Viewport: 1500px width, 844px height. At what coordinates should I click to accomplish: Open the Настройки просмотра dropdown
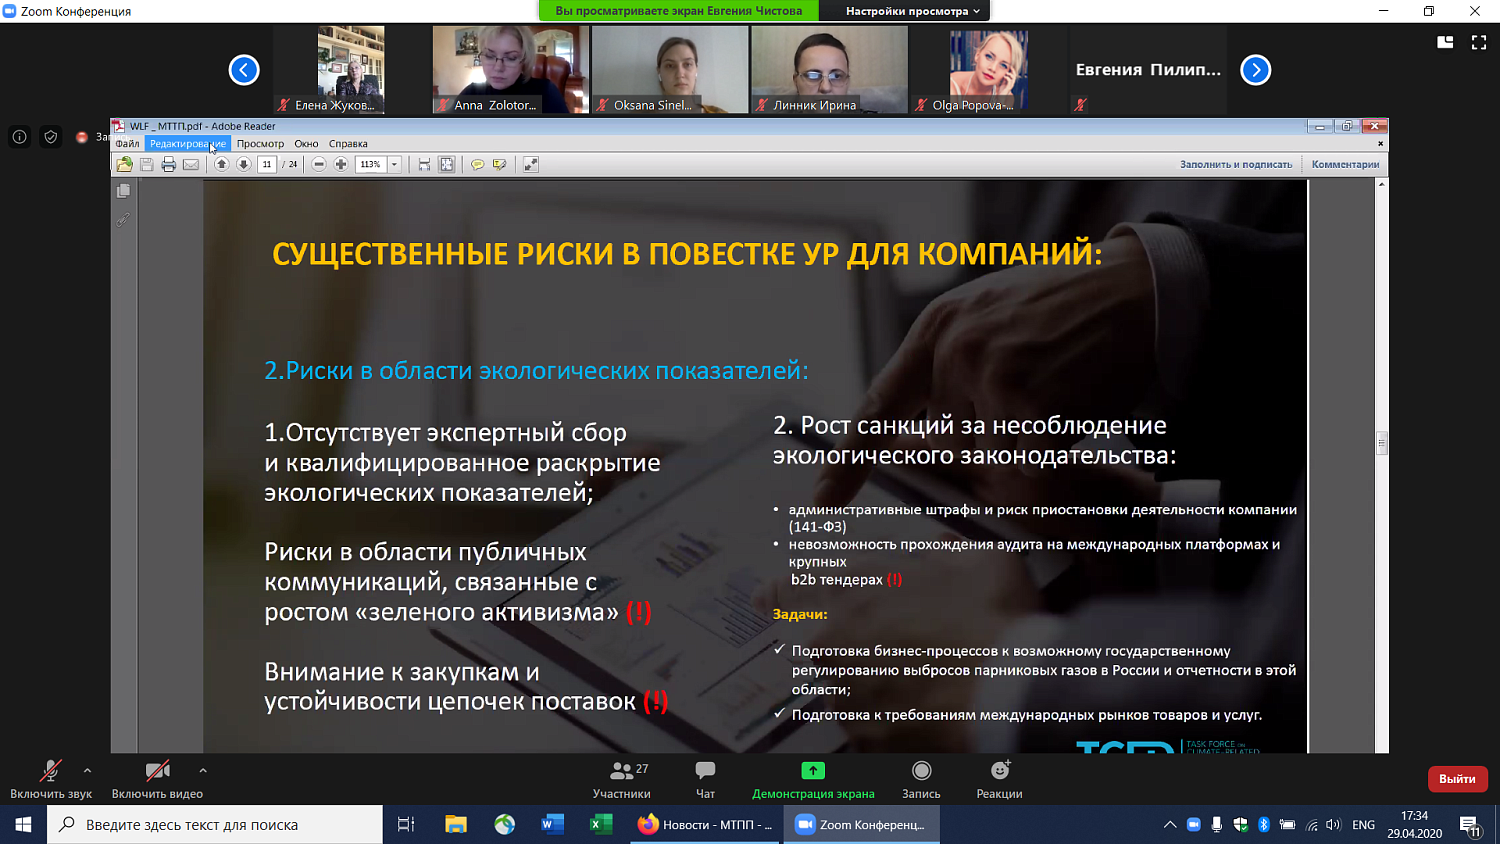tap(913, 11)
